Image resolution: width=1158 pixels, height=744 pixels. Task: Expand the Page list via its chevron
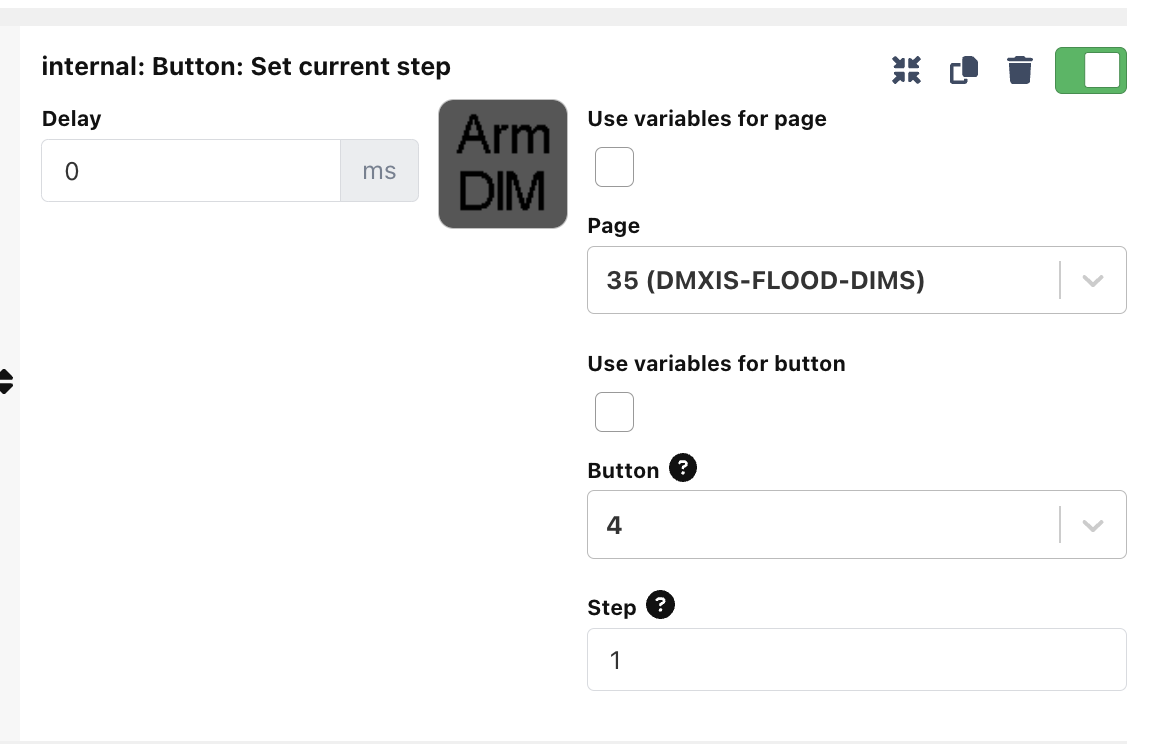[x=1092, y=280]
